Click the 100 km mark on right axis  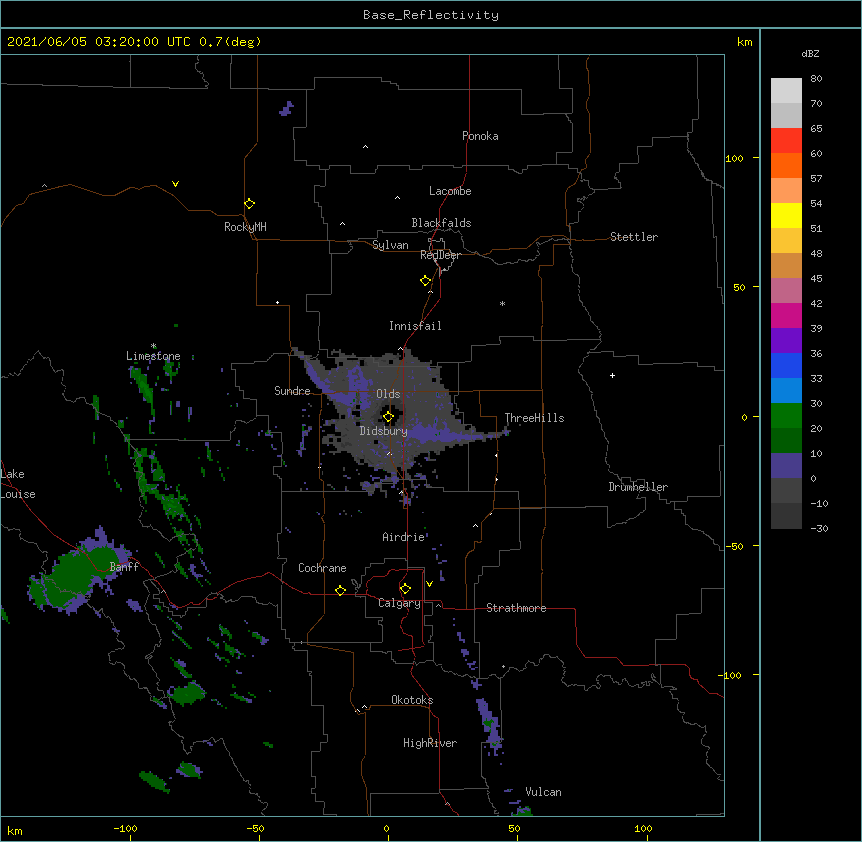[x=734, y=159]
